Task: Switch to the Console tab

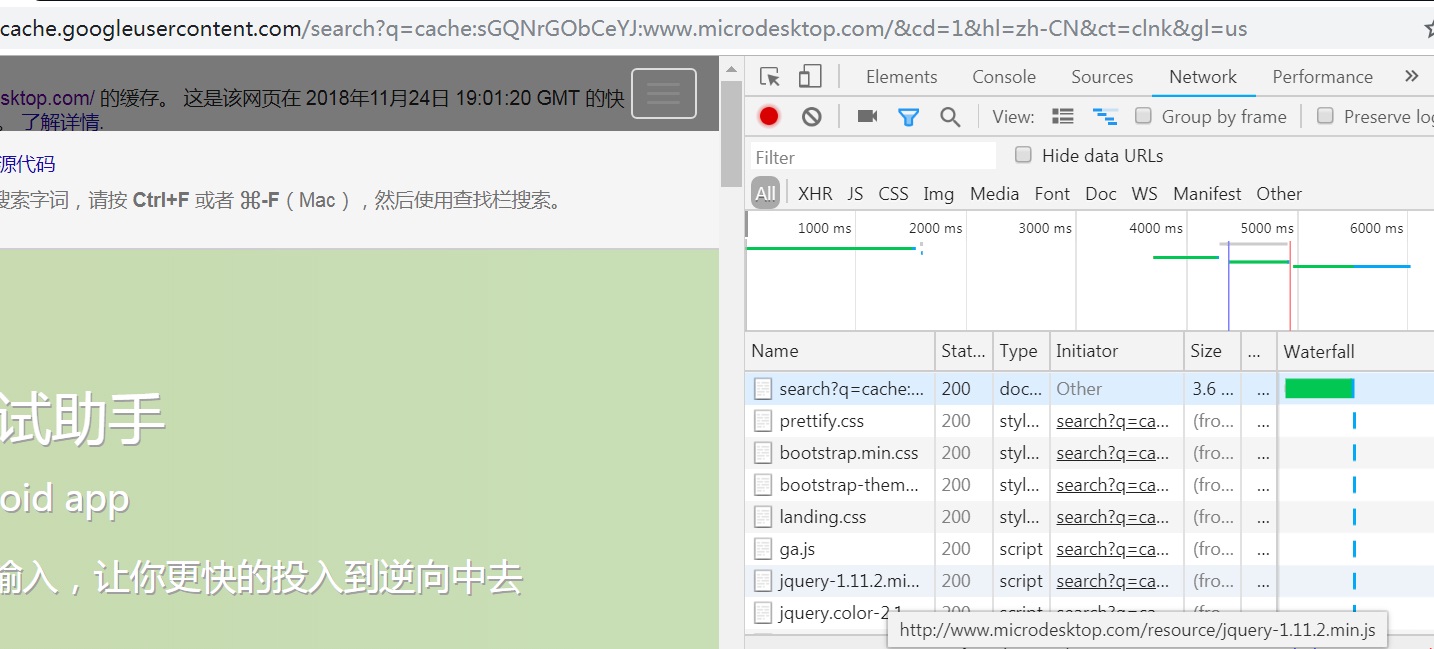Action: (x=1004, y=77)
